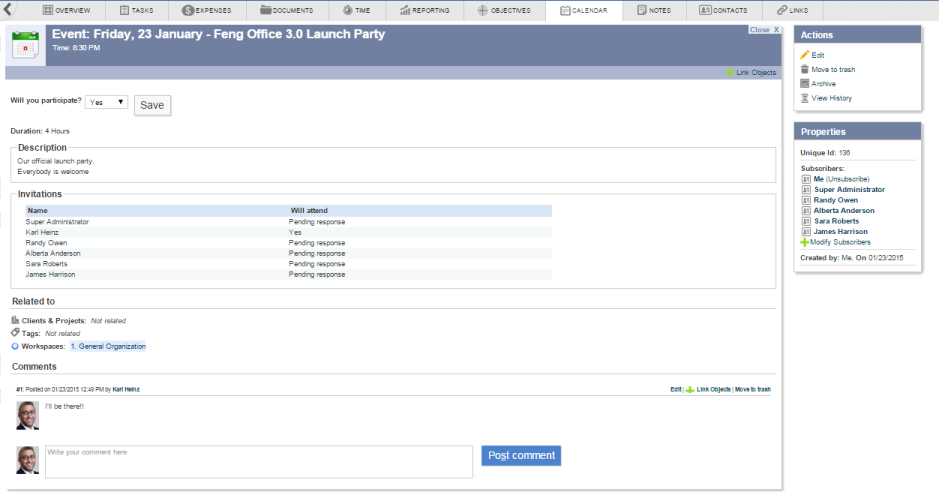Screen dimensions: 939x492
Task: Open the General Organization workspace link
Action: pos(108,346)
